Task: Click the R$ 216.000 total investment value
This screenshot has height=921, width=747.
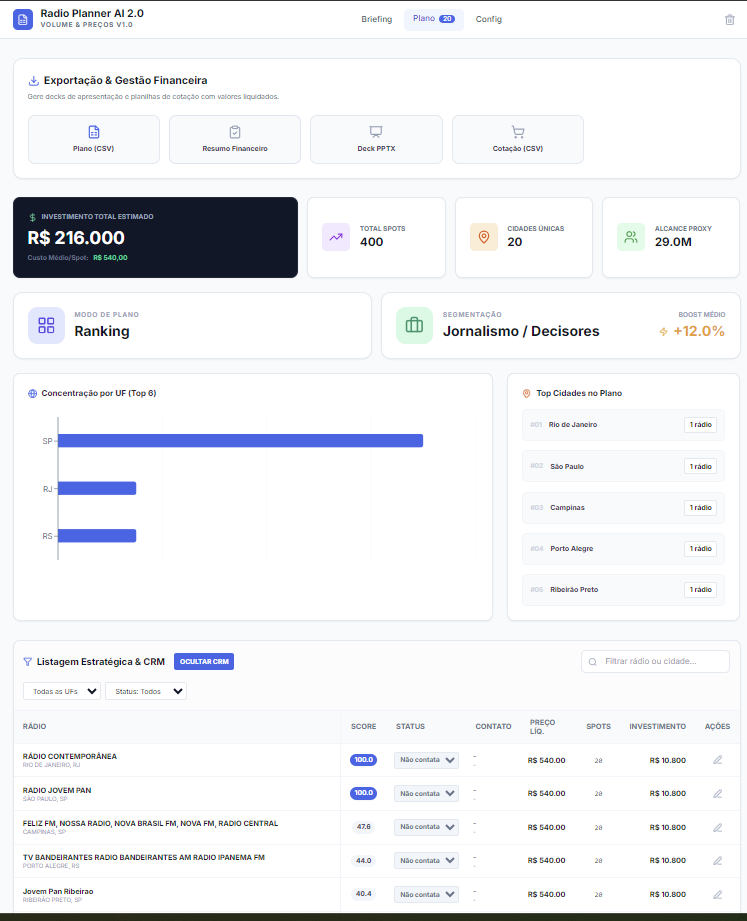Action: 76,238
